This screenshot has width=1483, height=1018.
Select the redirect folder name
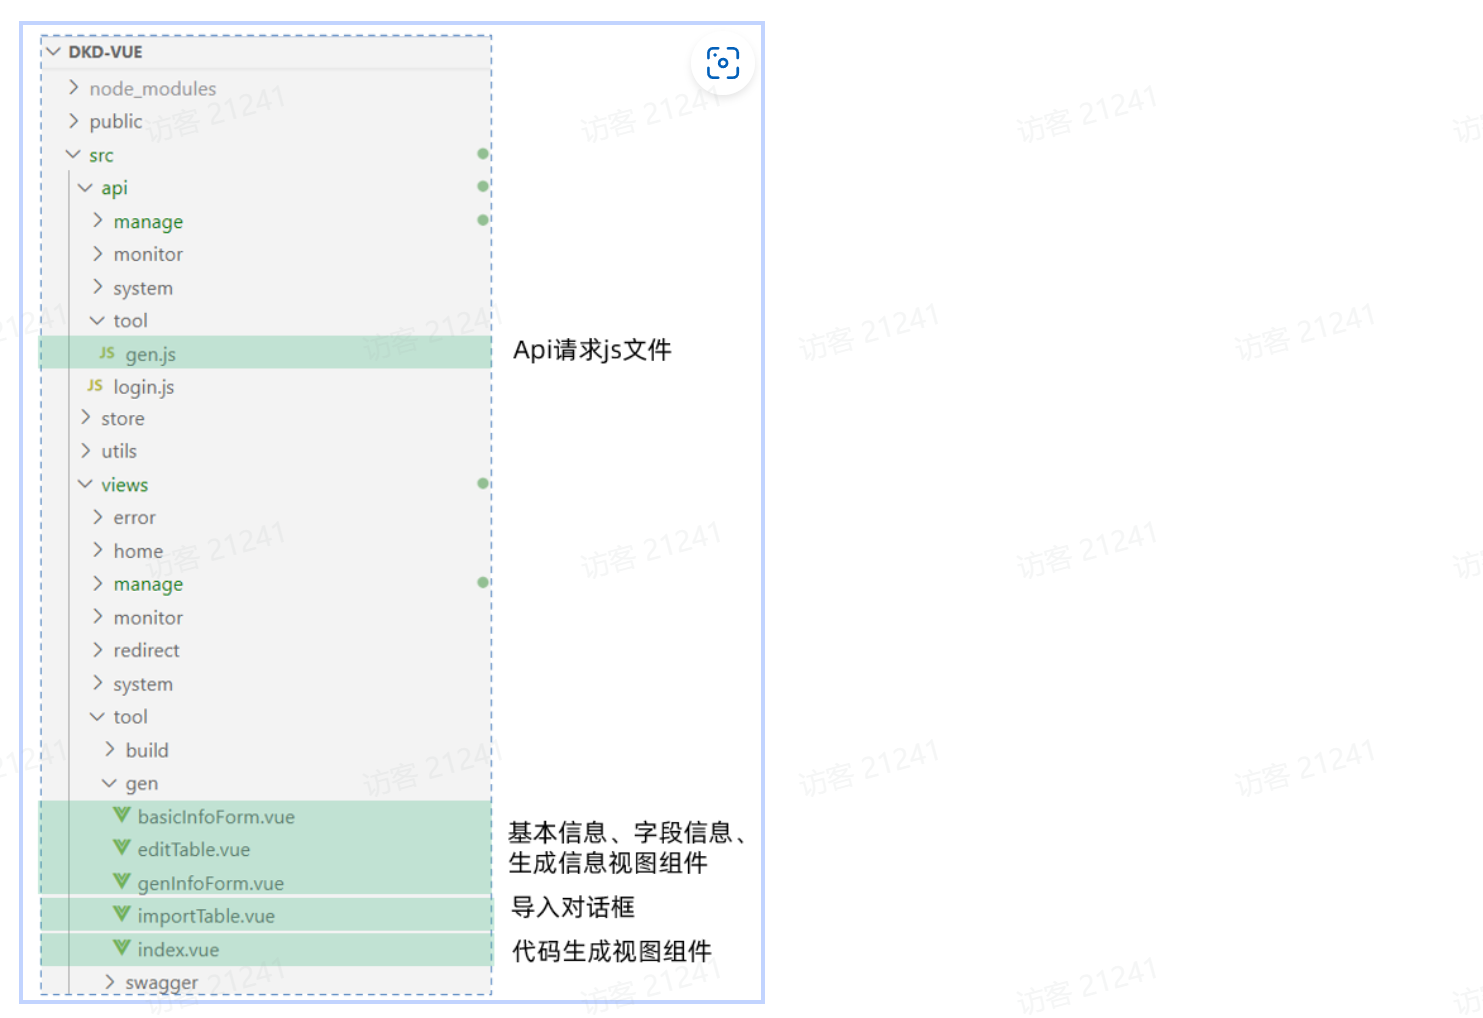coord(146,651)
